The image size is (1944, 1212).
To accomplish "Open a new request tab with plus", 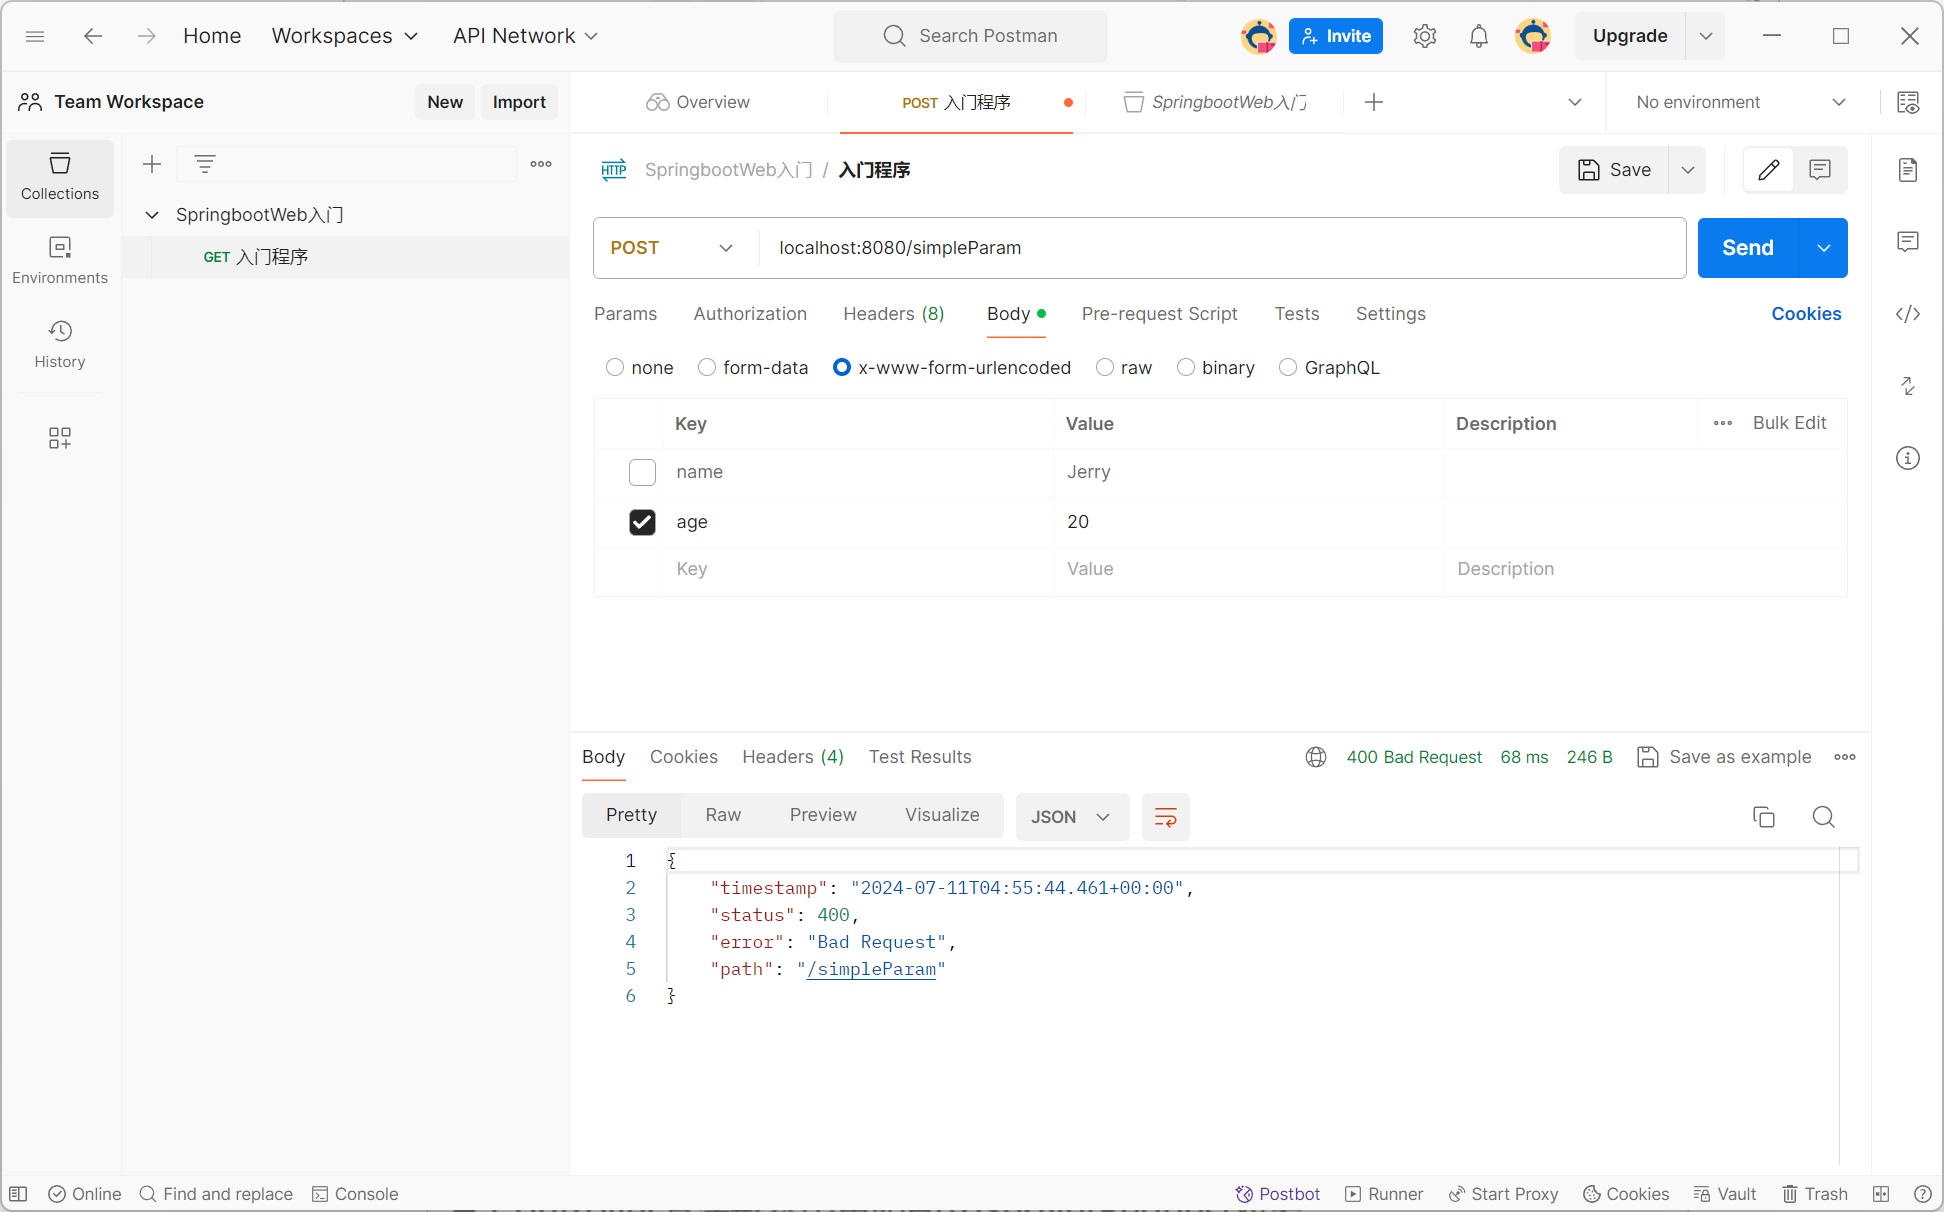I will (x=1374, y=102).
